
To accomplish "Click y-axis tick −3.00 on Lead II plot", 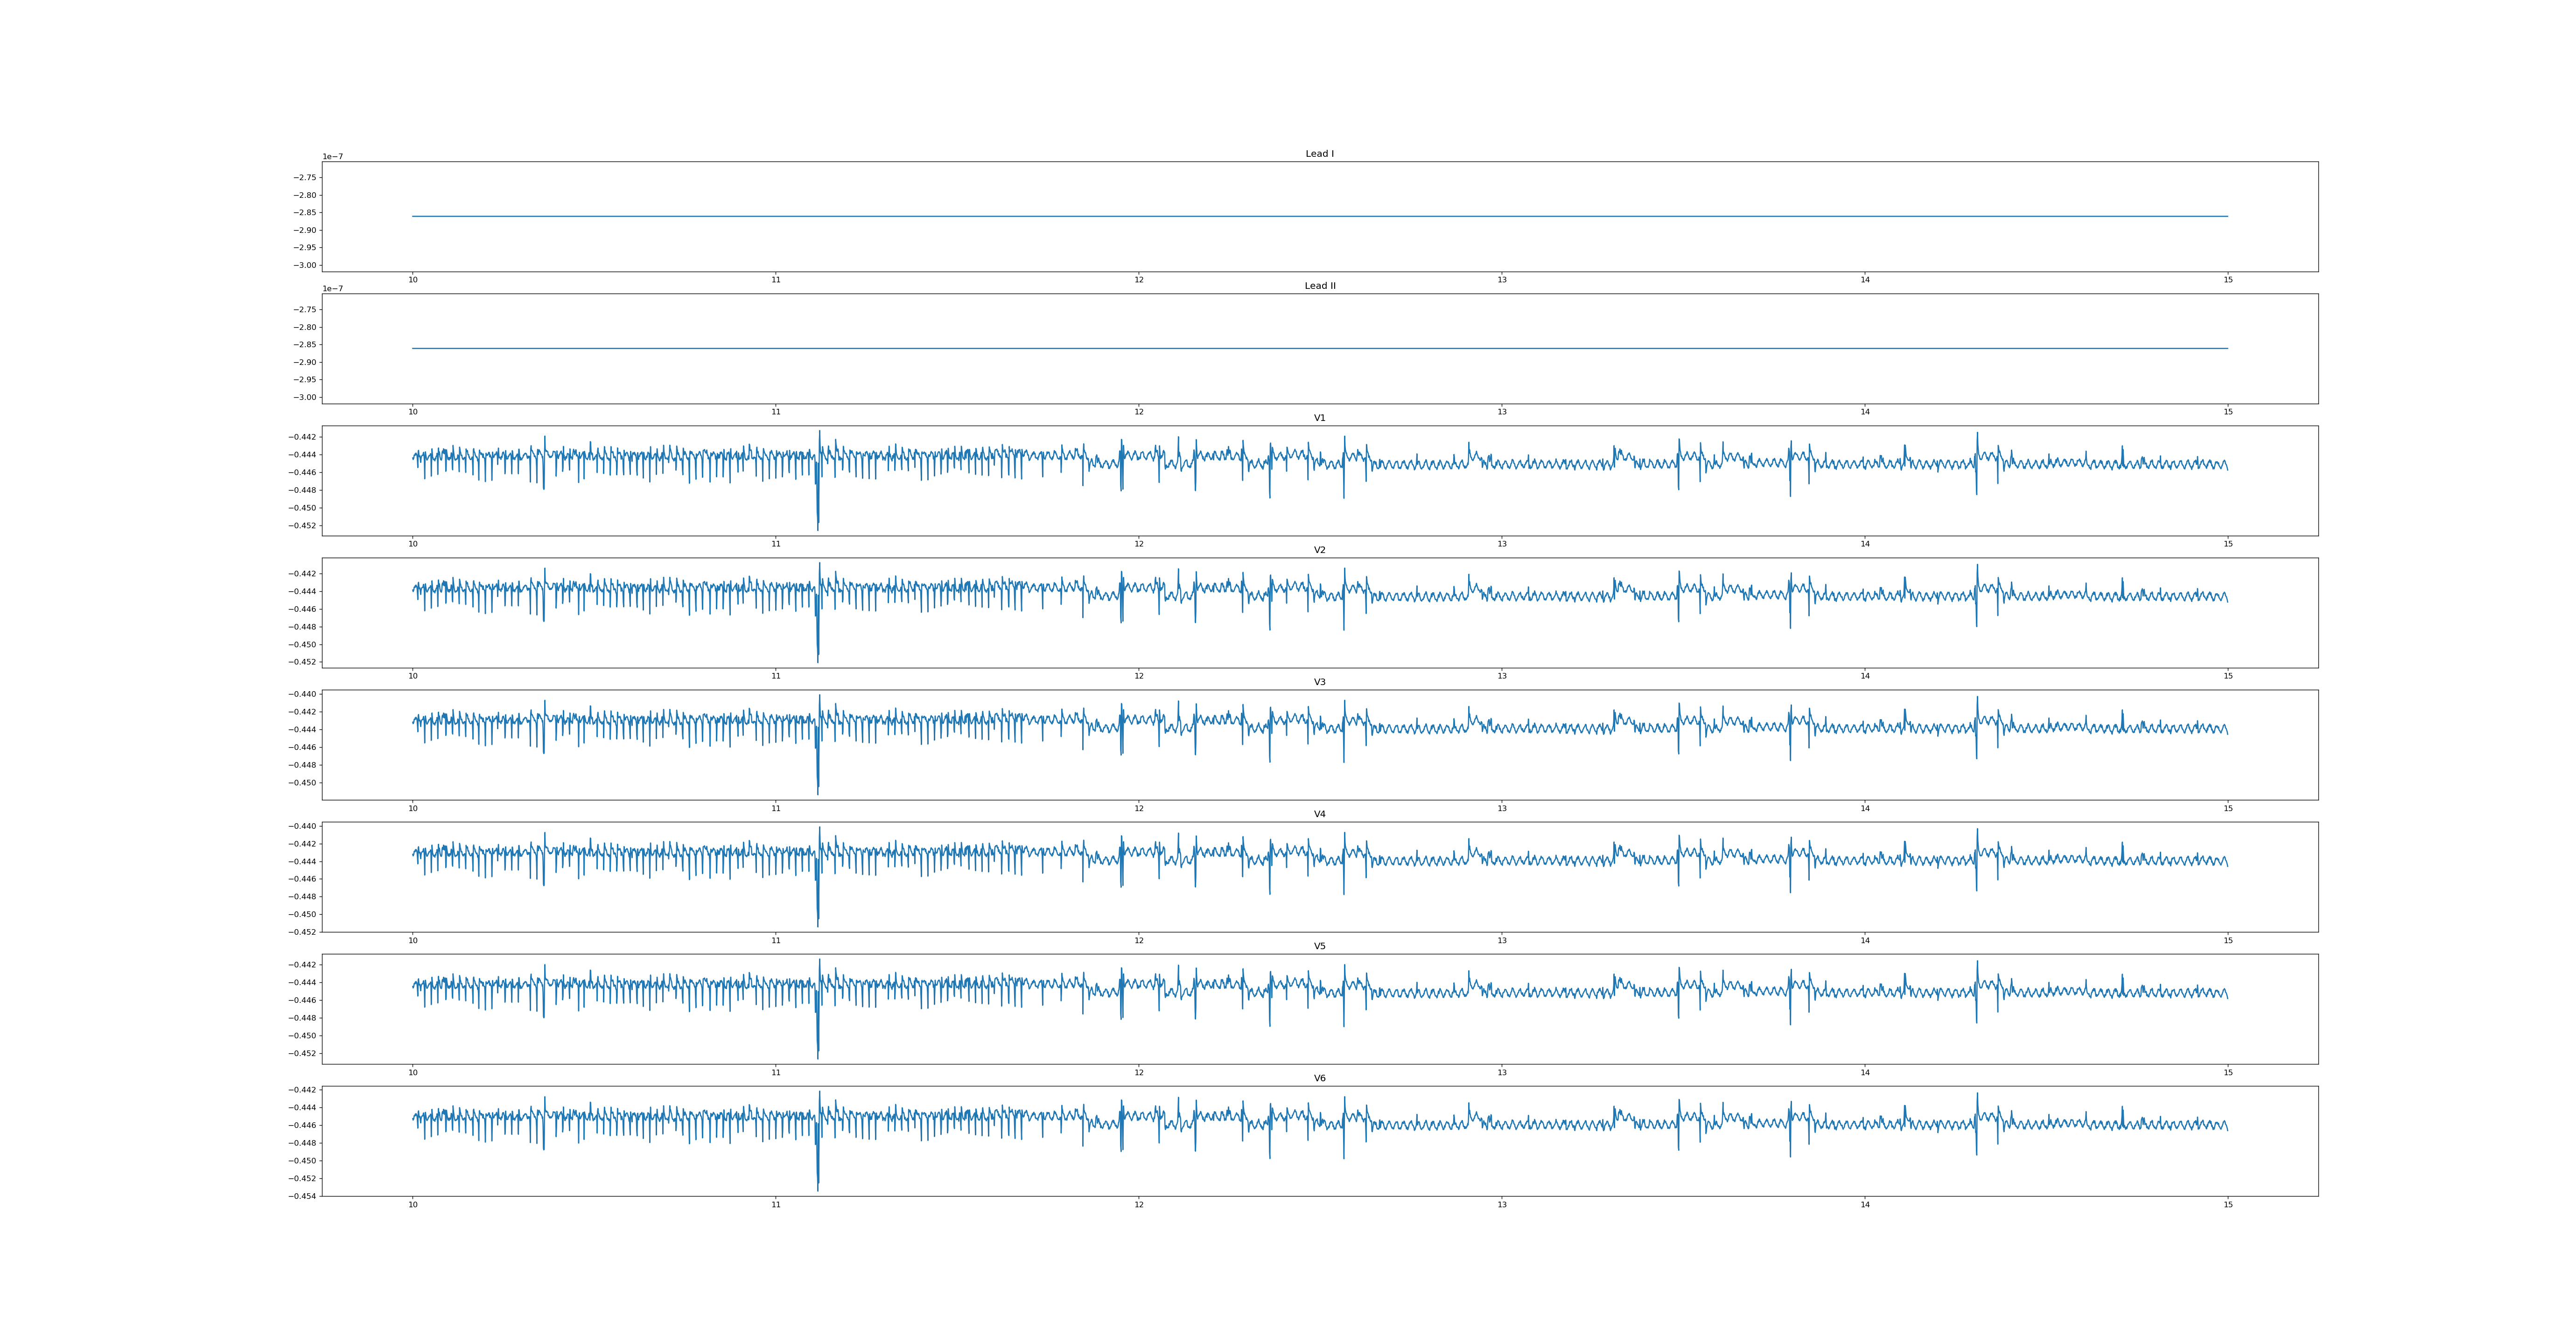I will [x=305, y=397].
